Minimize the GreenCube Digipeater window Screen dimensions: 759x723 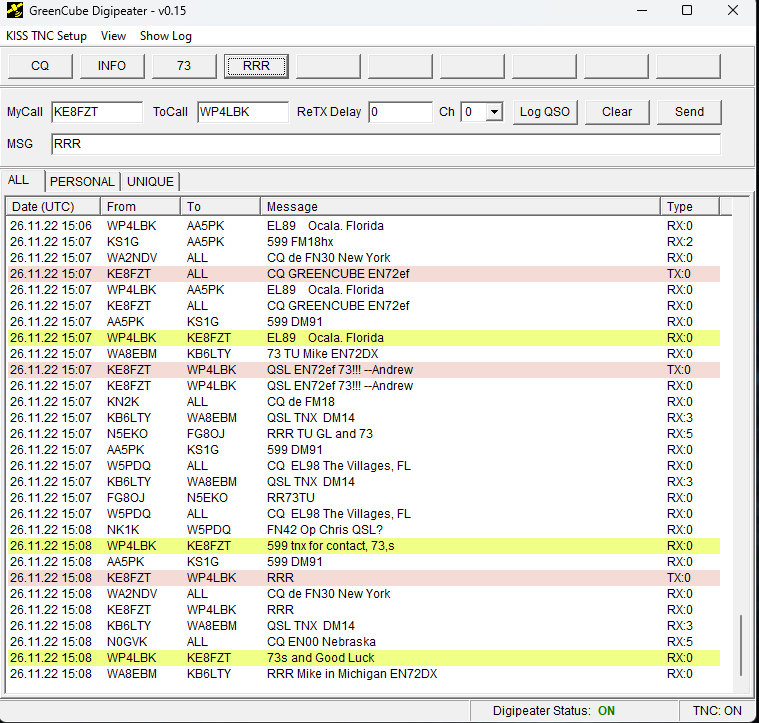[x=642, y=10]
